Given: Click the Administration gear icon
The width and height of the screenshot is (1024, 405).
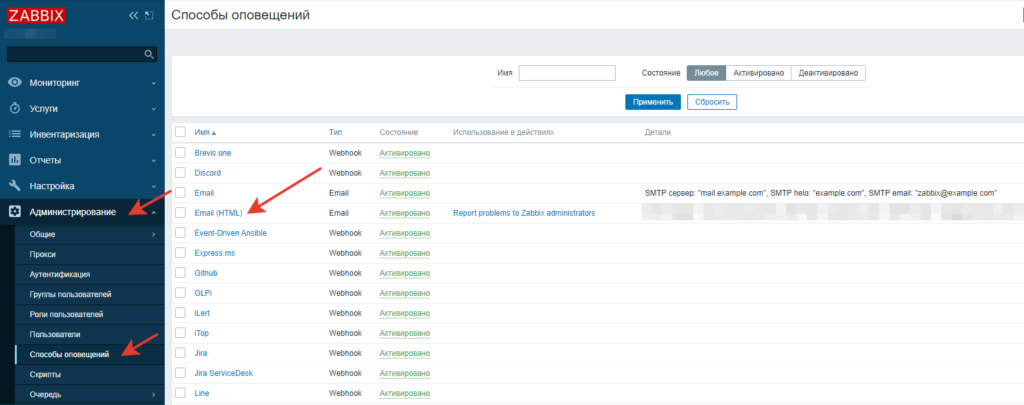Looking at the screenshot, I should pyautogui.click(x=14, y=212).
